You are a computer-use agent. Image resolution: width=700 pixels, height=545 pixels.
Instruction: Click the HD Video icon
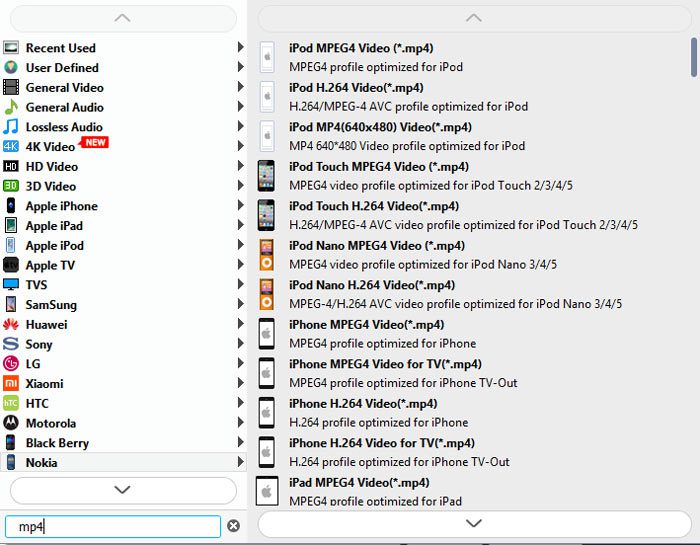[x=11, y=166]
